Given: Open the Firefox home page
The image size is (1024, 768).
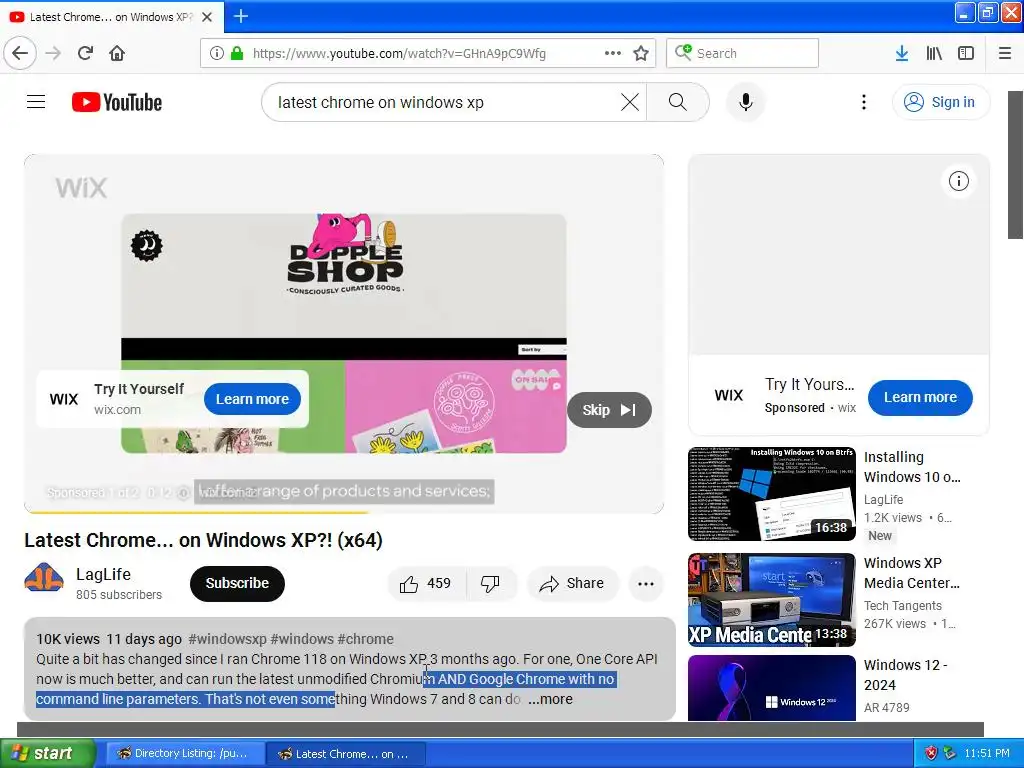Looking at the screenshot, I should (117, 53).
